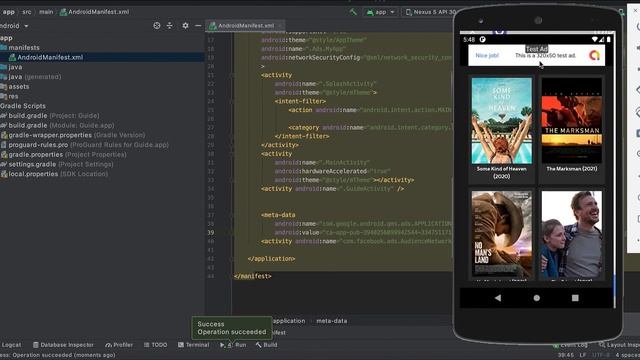Screen dimensions: 640x360
Task: Click the </manifest> closing tag in editor
Action: (253, 276)
